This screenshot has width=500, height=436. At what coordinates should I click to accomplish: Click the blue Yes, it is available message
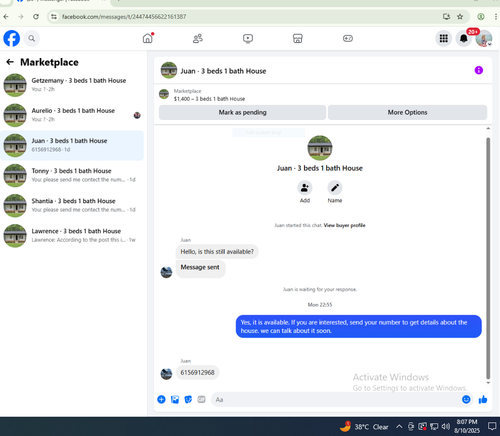click(359, 326)
